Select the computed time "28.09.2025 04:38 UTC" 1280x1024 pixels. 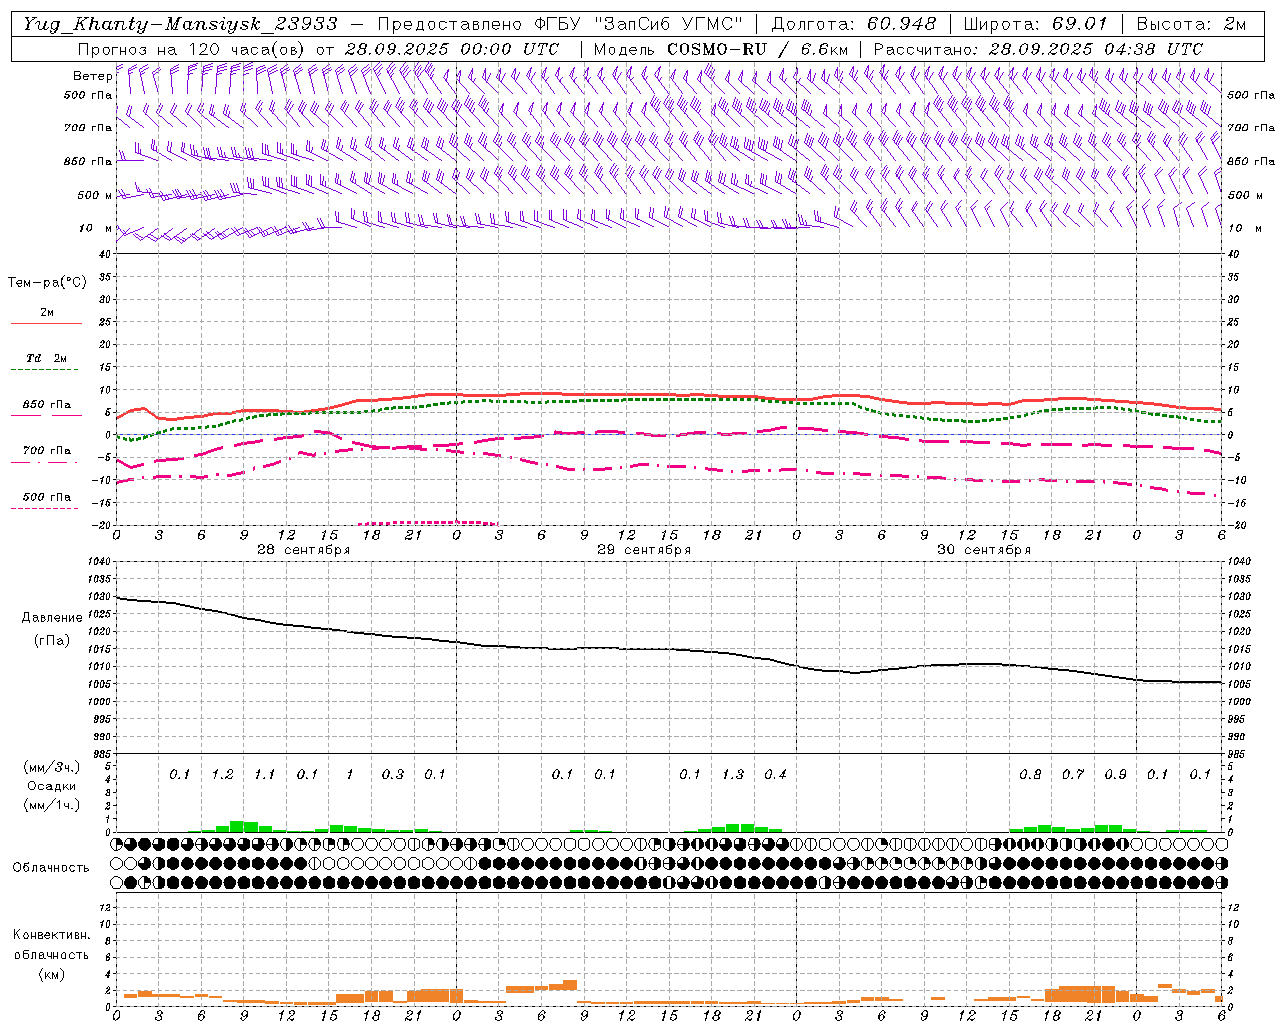coord(1095,49)
